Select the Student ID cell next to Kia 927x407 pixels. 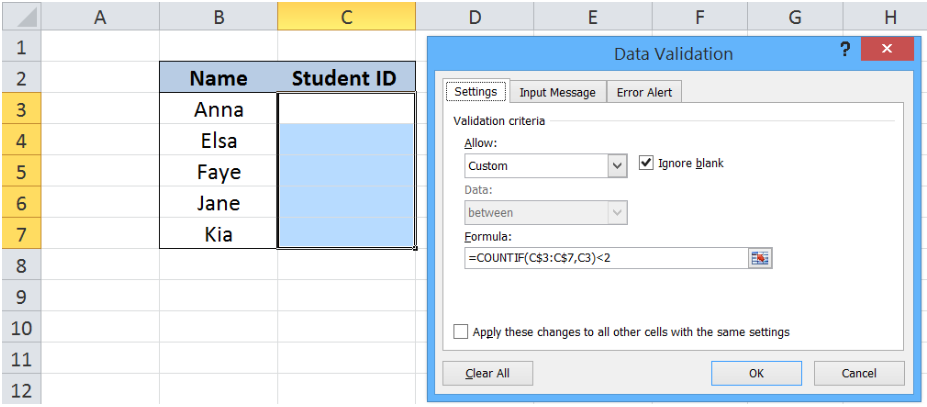(x=346, y=234)
